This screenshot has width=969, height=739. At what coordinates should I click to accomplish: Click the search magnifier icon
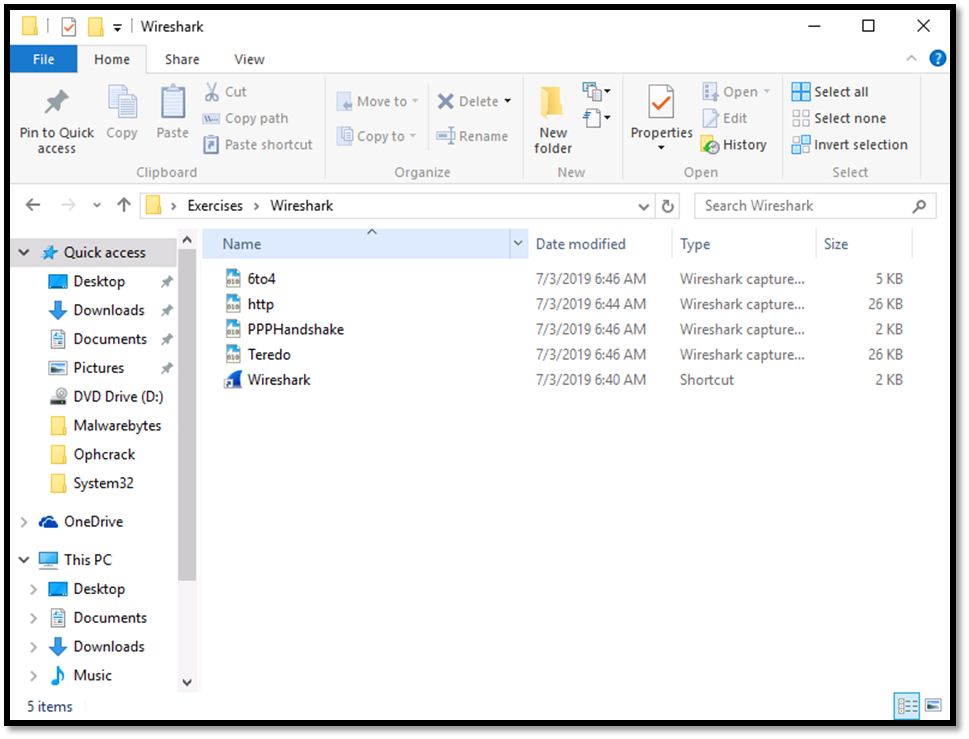click(x=919, y=206)
